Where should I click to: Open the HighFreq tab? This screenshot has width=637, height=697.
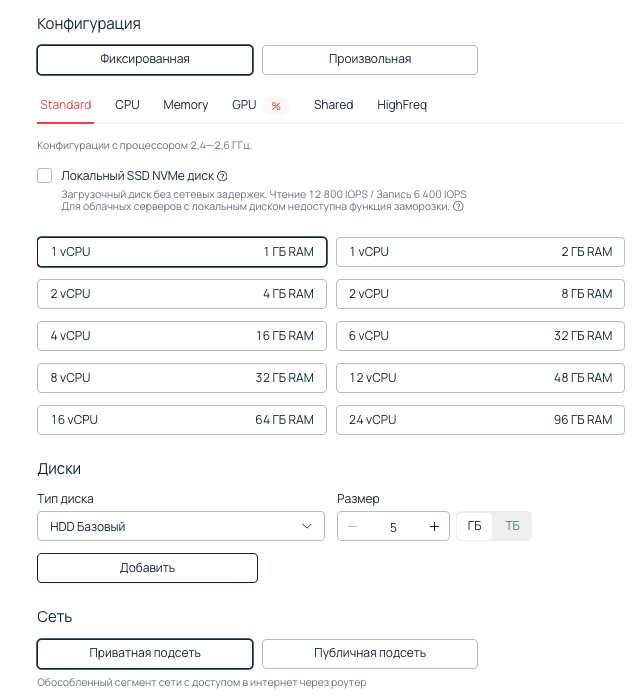tap(402, 105)
